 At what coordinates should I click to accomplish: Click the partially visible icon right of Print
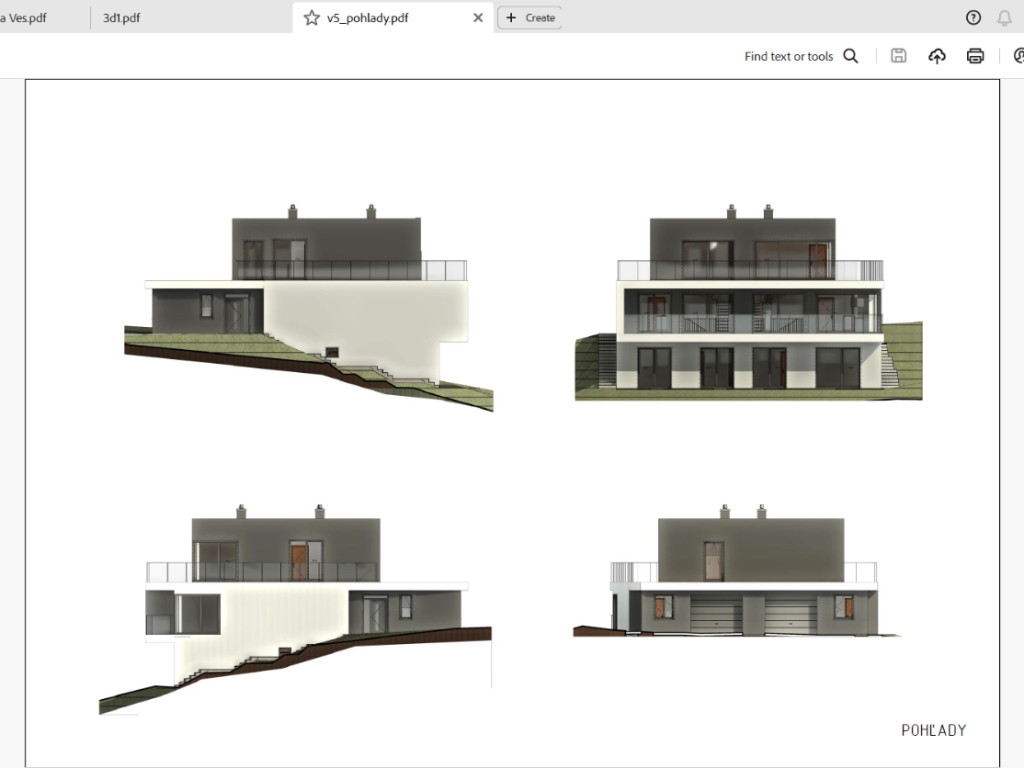[x=1017, y=56]
